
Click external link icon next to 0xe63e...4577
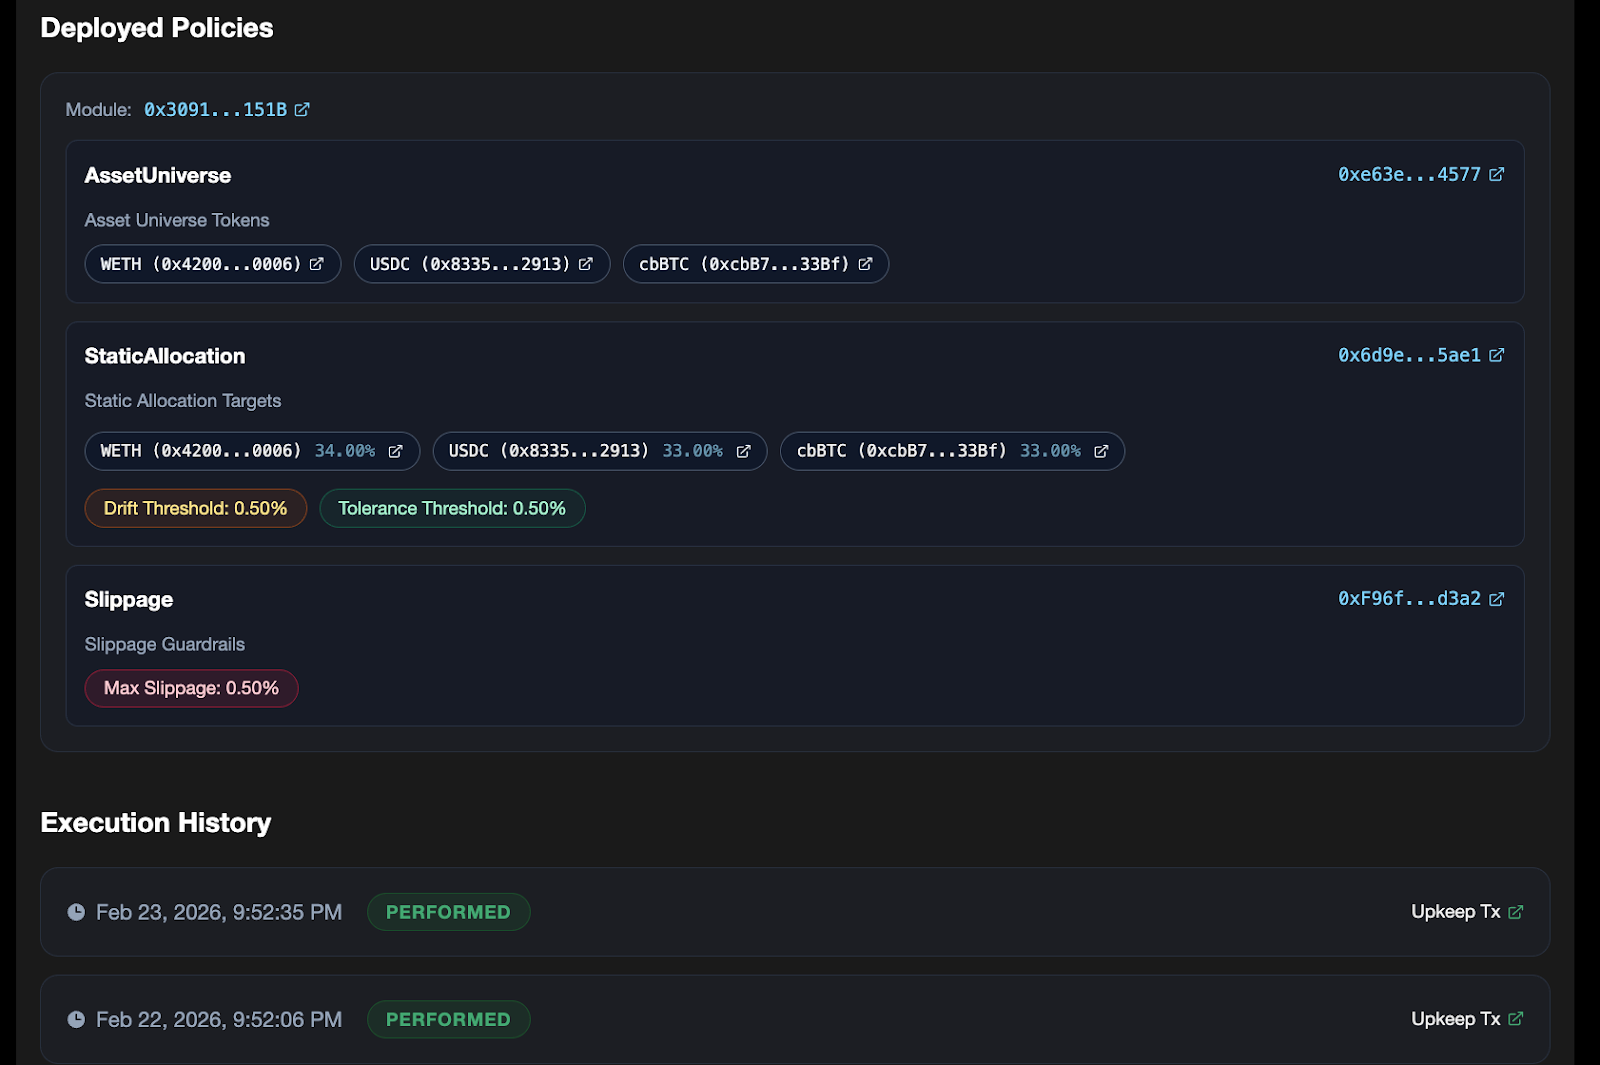click(x=1496, y=175)
